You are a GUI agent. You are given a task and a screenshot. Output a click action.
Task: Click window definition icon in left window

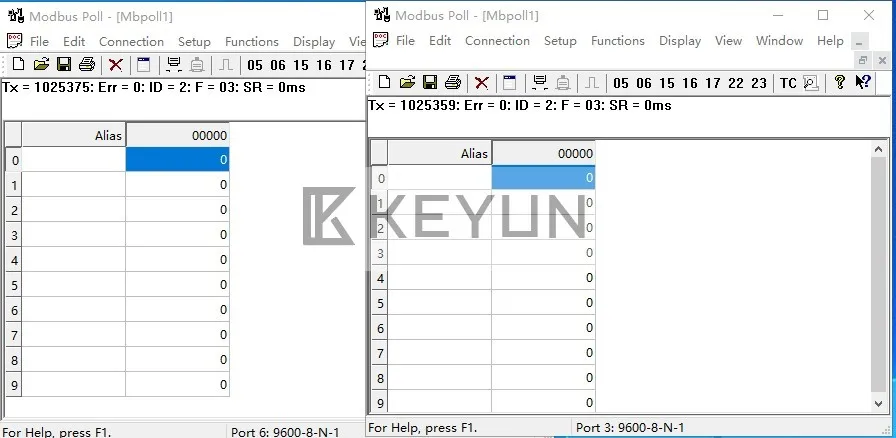[143, 65]
